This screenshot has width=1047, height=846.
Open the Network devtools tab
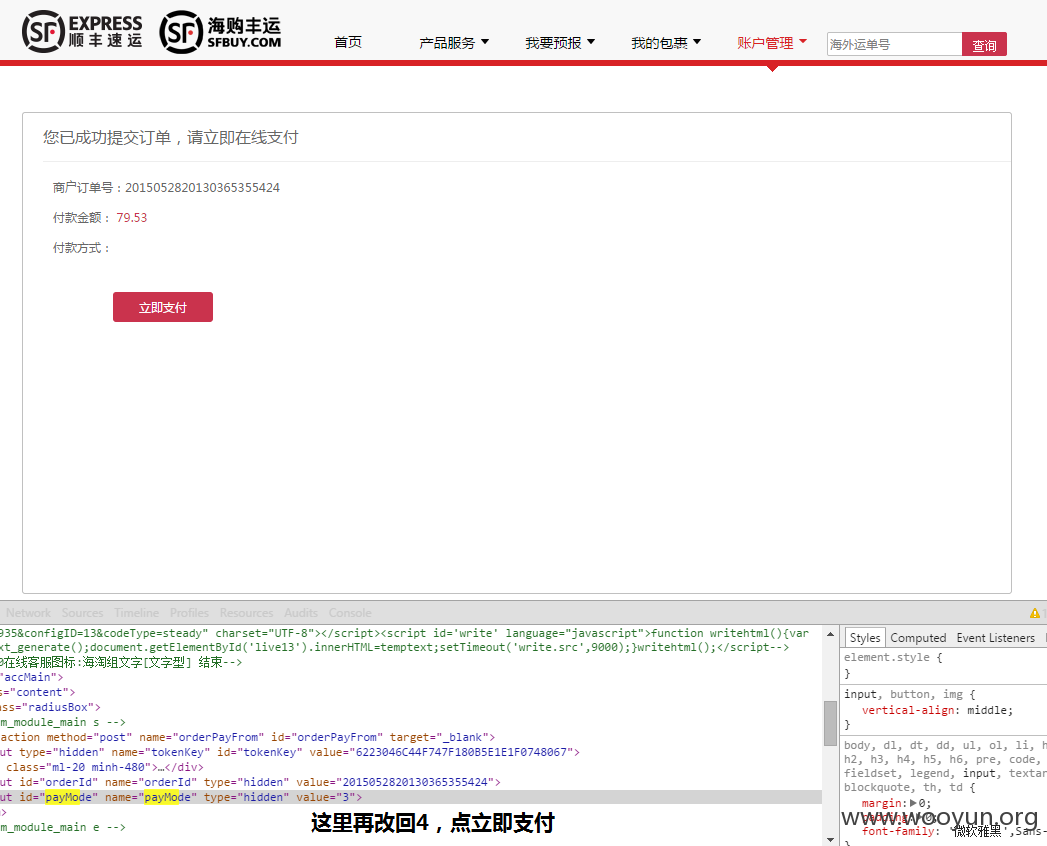[x=28, y=613]
